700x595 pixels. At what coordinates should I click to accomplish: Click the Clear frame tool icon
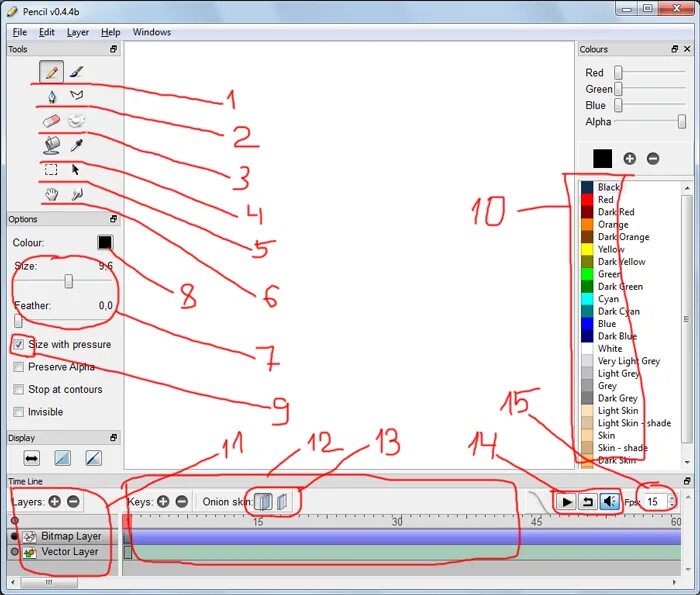[76, 120]
